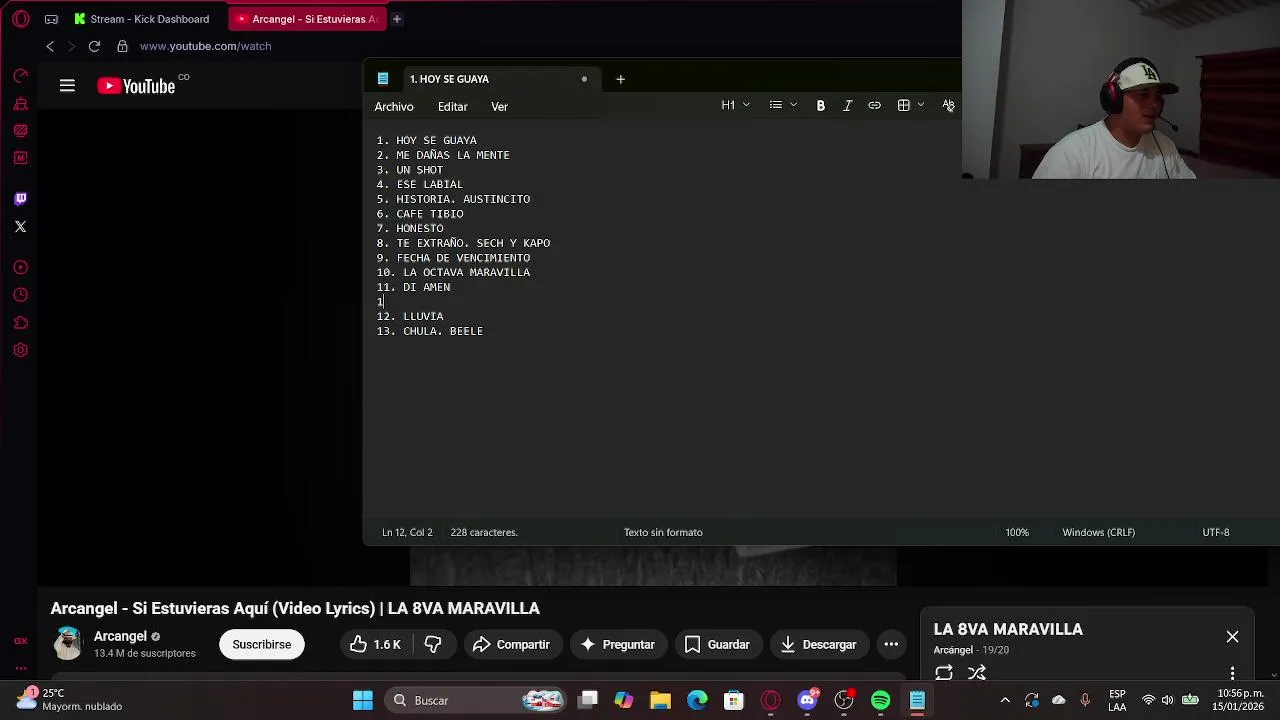Click the bullet list icon in Notepad
Image resolution: width=1280 pixels, height=720 pixels.
pyautogui.click(x=775, y=105)
